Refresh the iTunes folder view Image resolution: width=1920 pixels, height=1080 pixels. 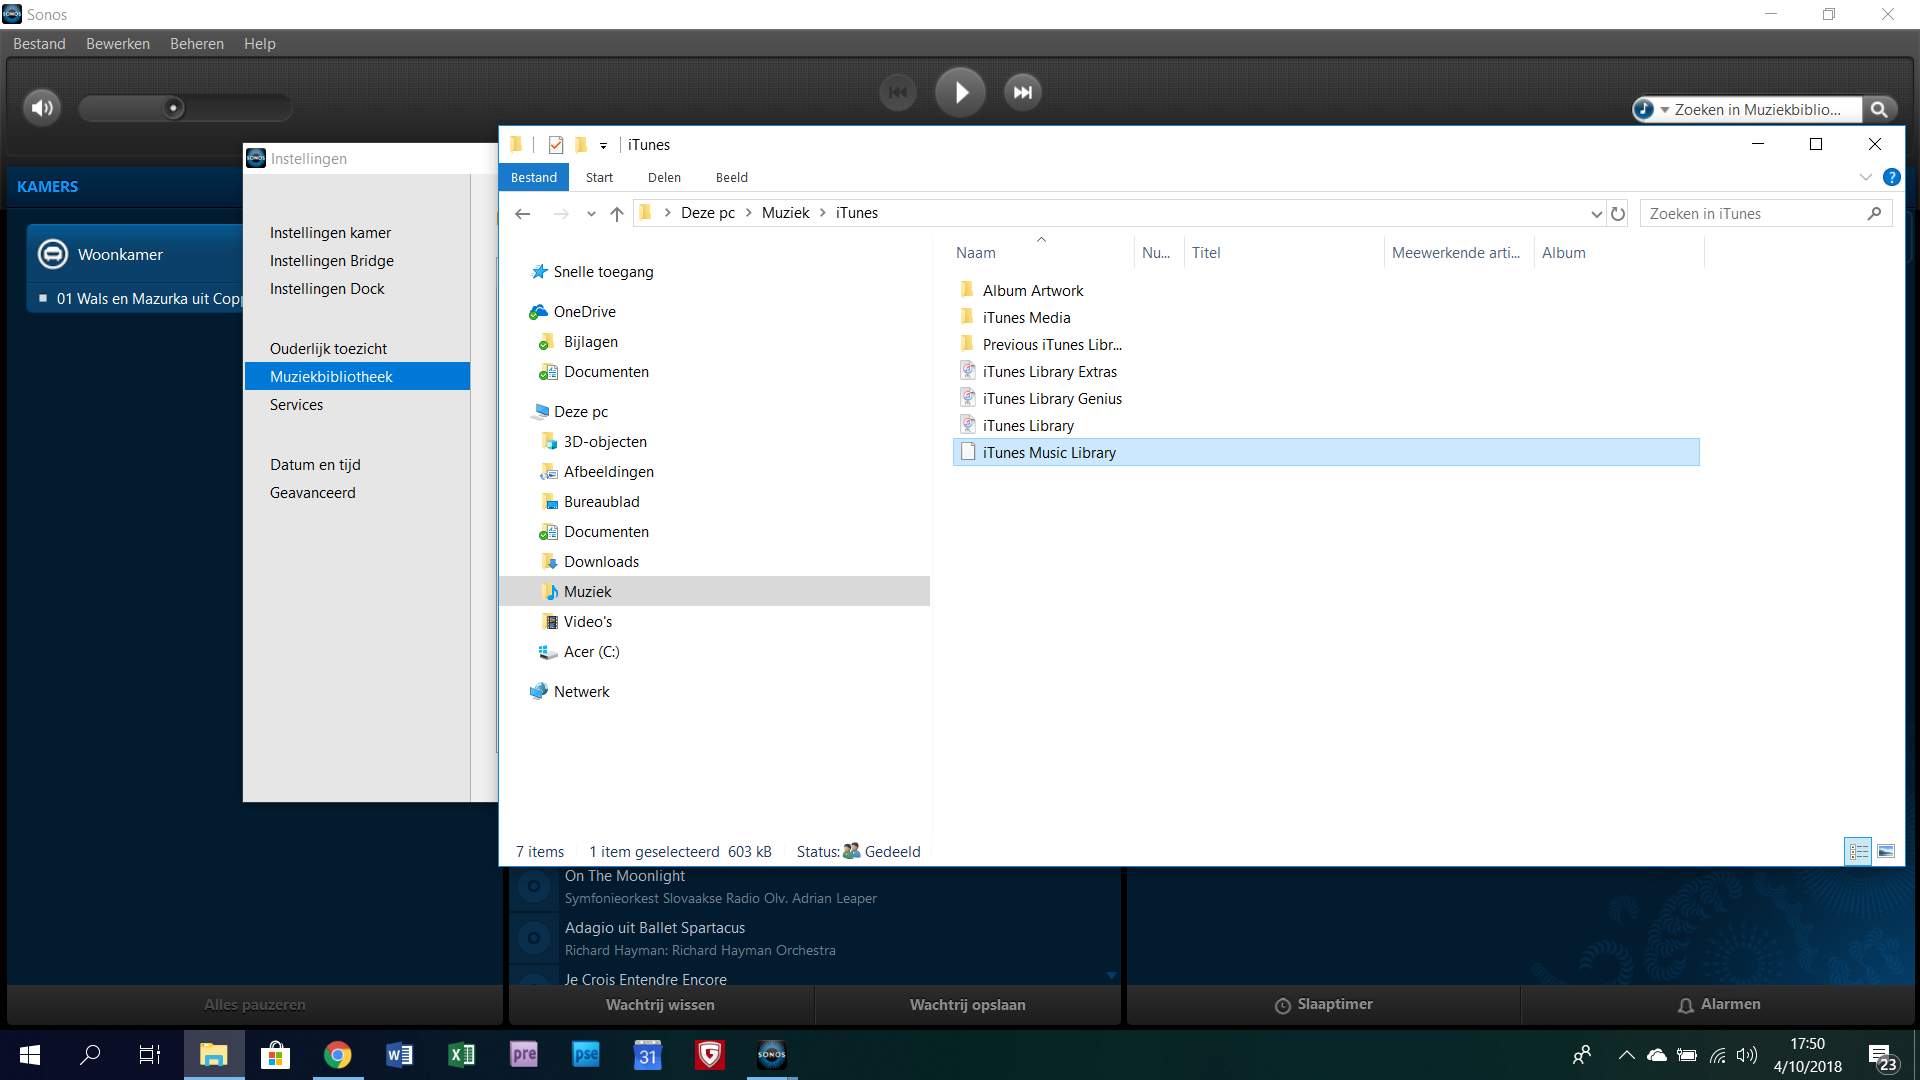click(x=1618, y=214)
